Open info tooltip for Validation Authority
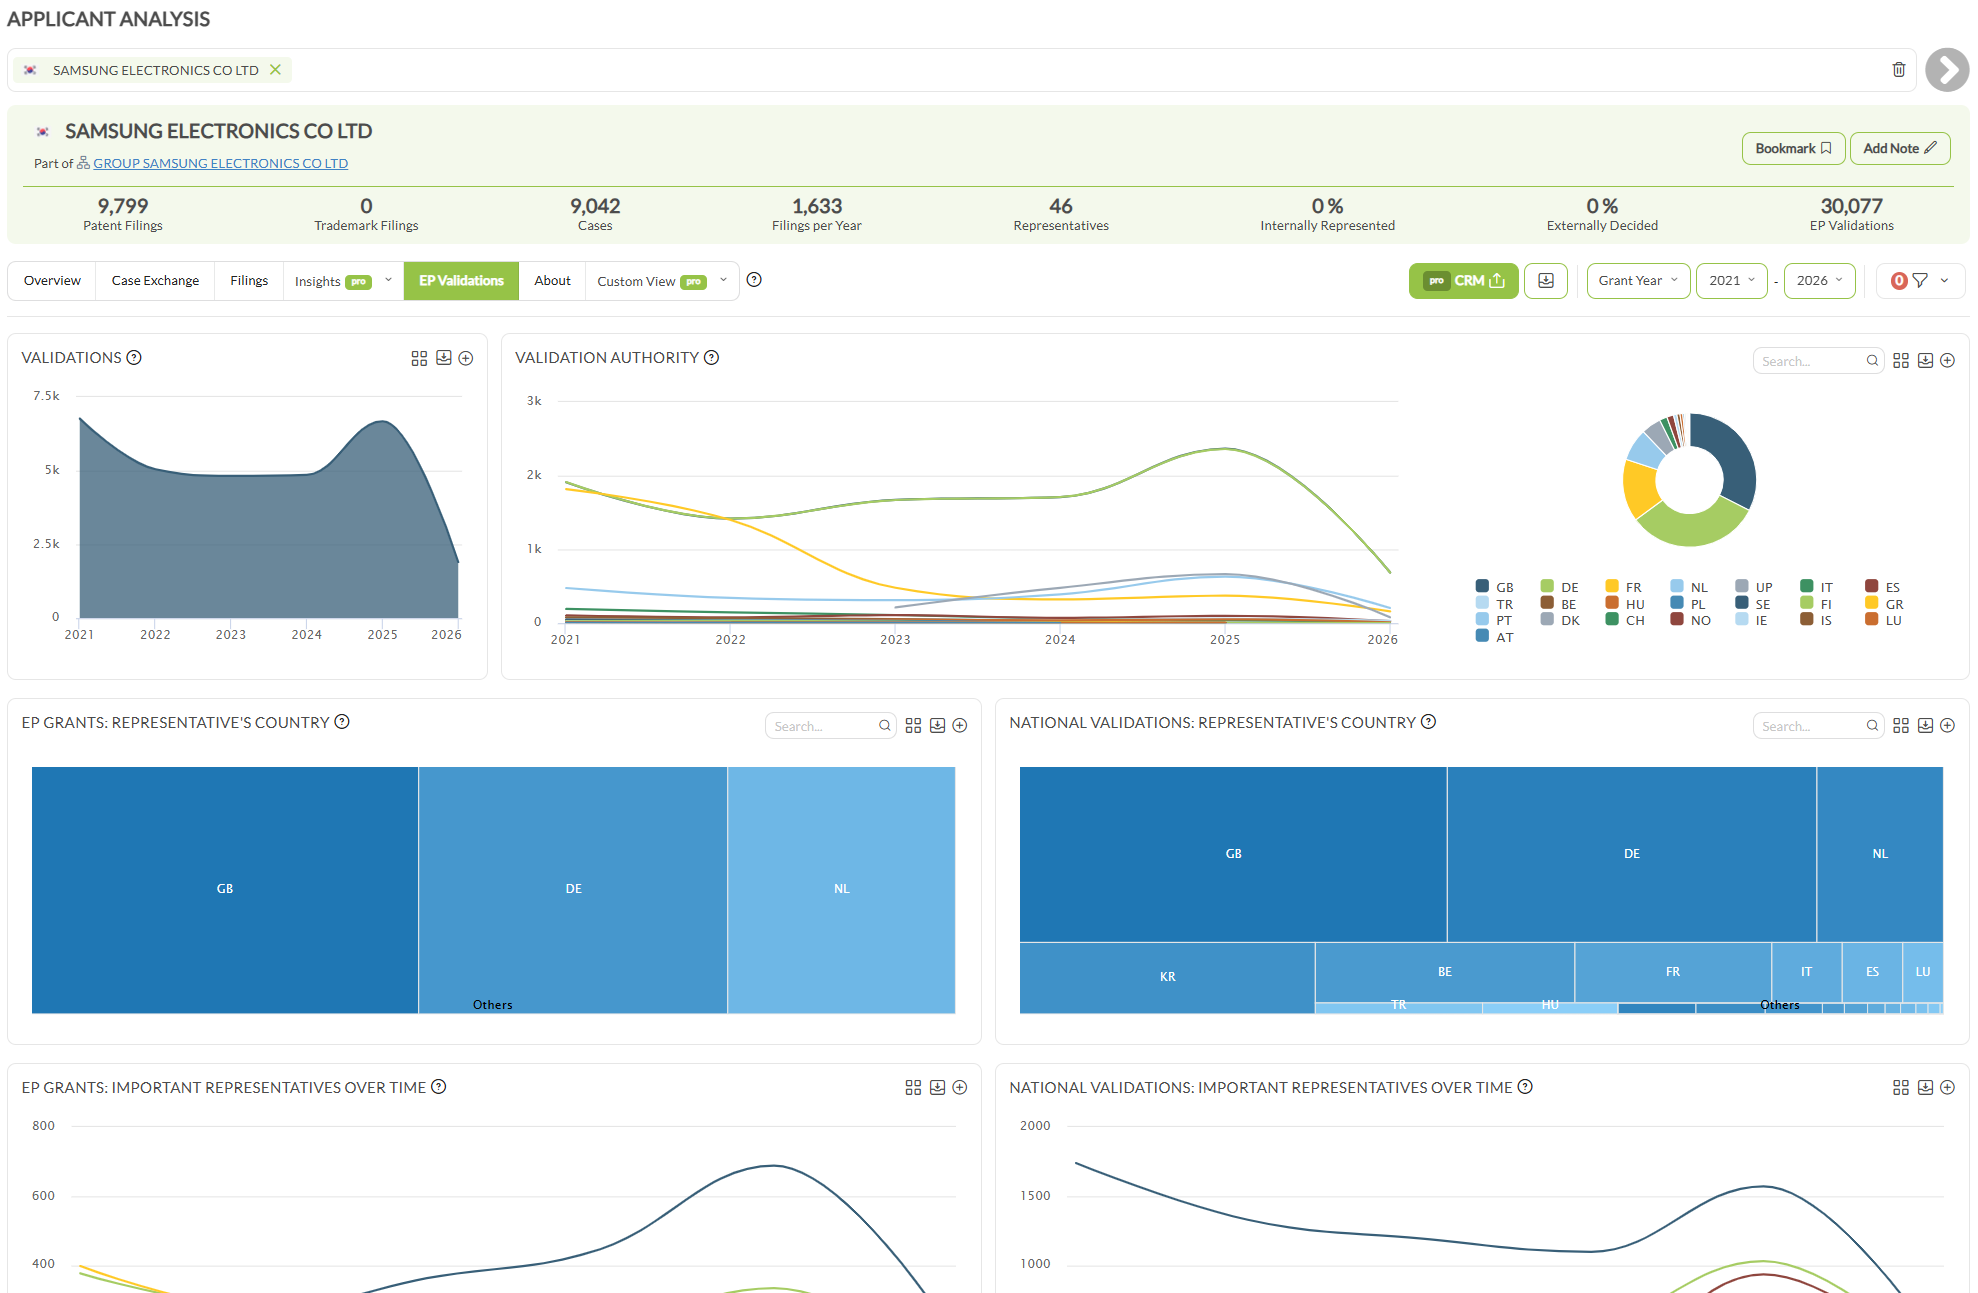 click(x=711, y=358)
